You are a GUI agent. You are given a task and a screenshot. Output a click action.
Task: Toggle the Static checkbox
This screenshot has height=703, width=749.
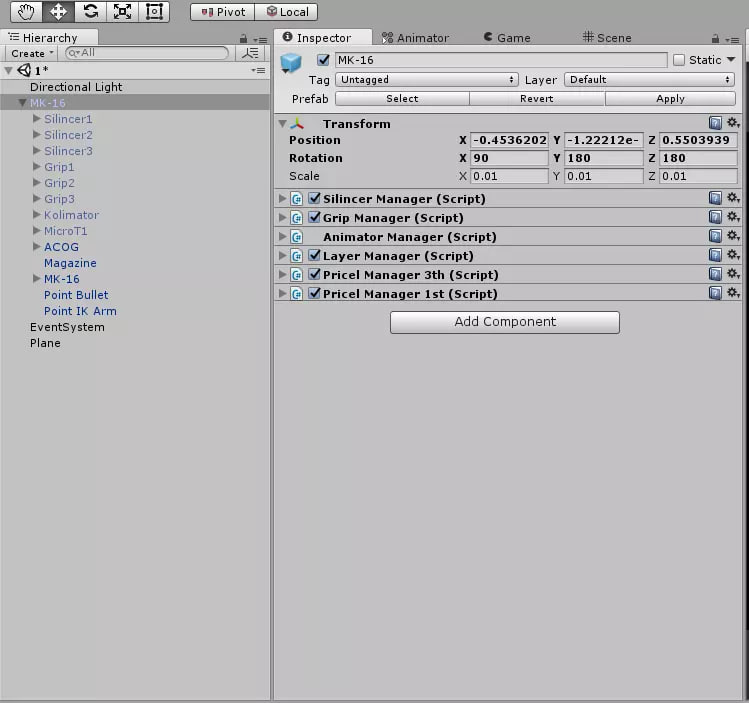click(x=679, y=60)
